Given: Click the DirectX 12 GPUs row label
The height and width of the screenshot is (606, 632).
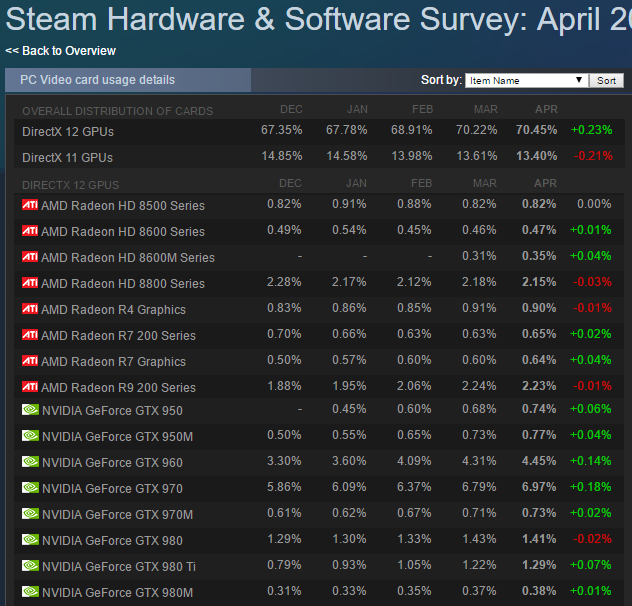Looking at the screenshot, I should pos(68,132).
